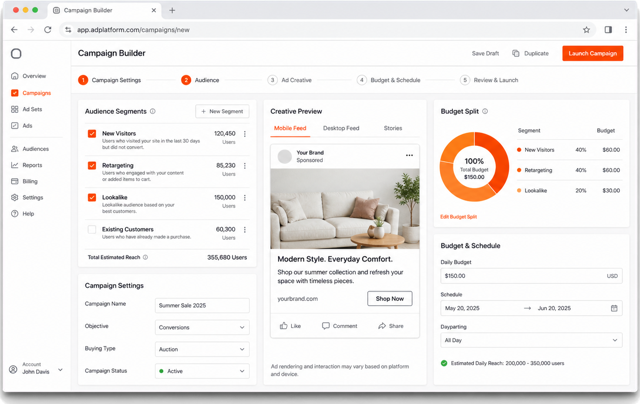Screen dimensions: 640x404
Task: Open the Audiences section
Action: point(30,149)
